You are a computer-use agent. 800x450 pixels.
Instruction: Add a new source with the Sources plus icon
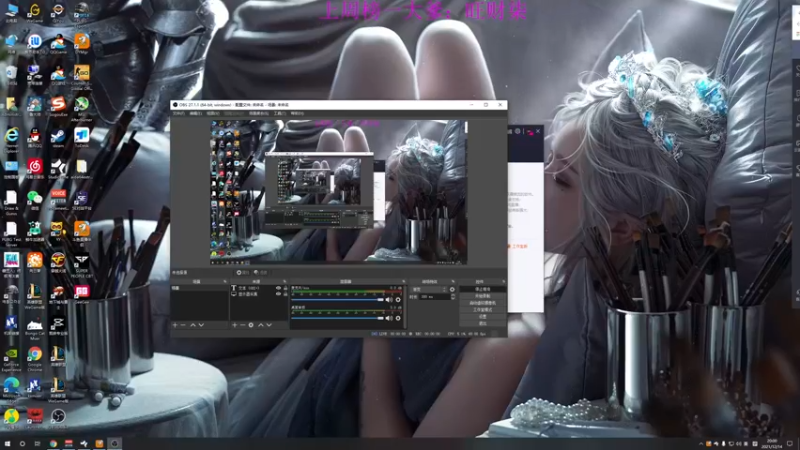pos(235,325)
